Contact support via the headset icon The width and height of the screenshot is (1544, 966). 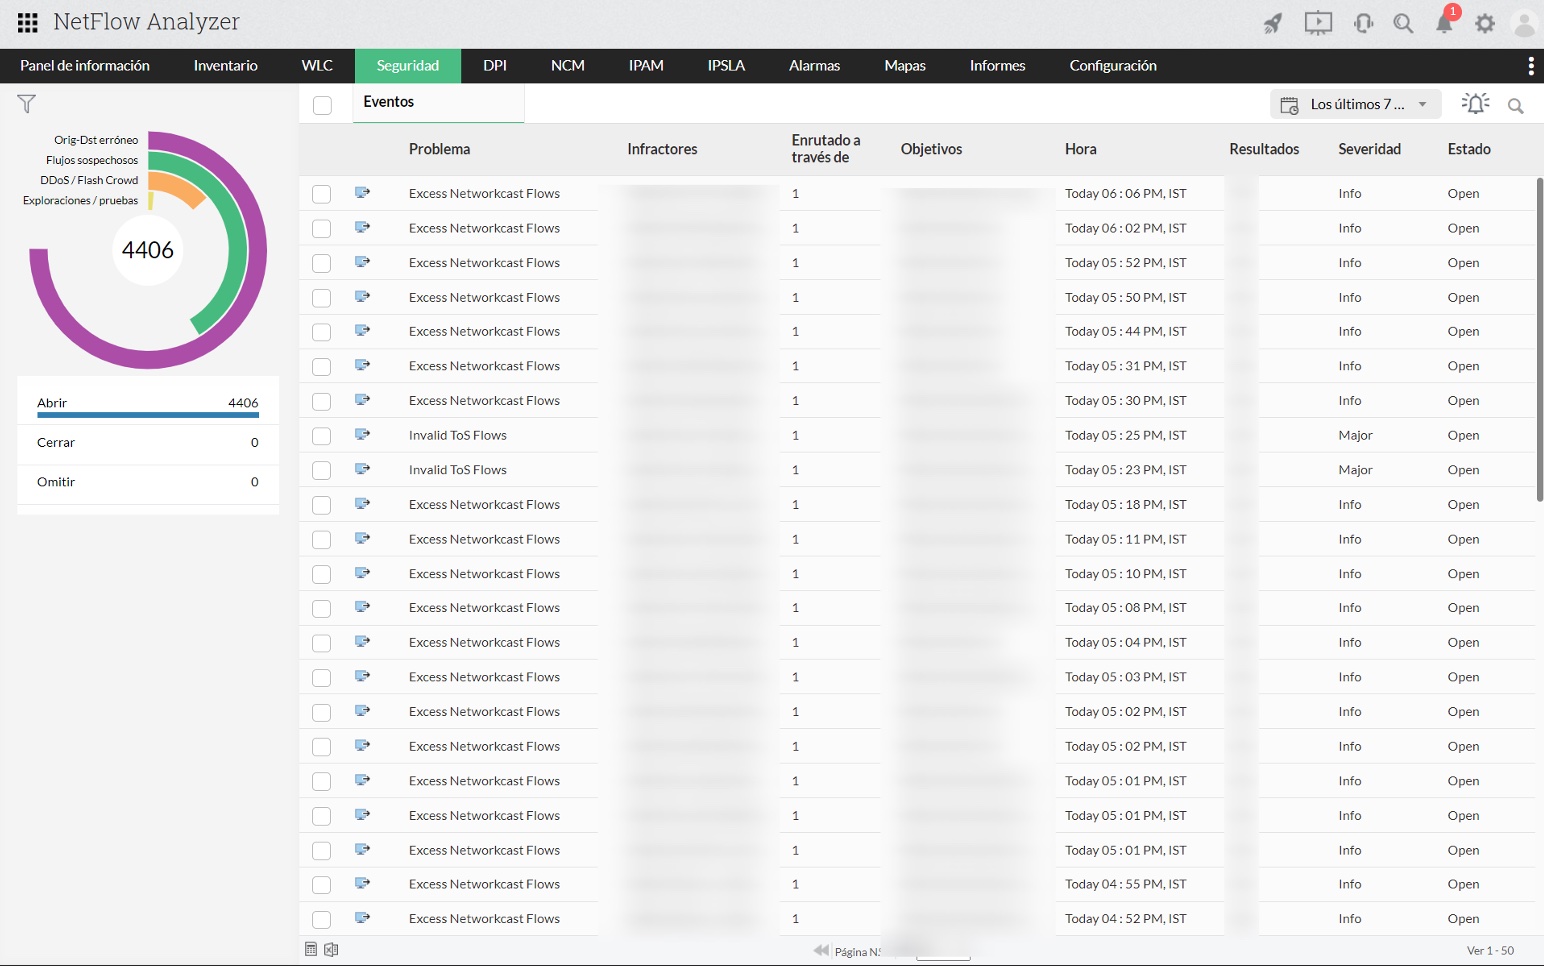click(1362, 22)
